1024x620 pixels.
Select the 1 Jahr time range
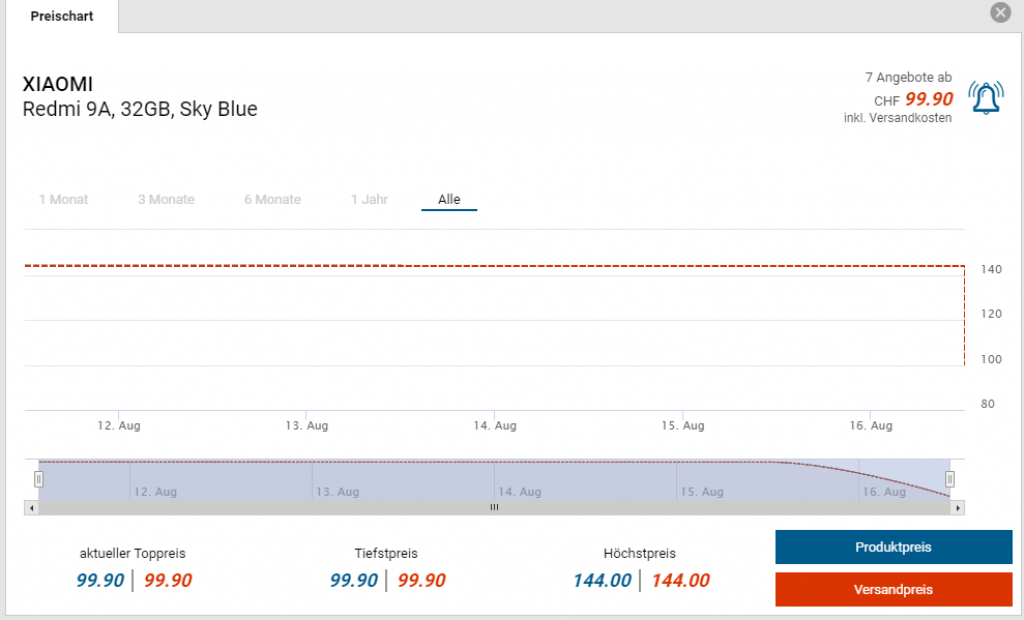pyautogui.click(x=369, y=200)
